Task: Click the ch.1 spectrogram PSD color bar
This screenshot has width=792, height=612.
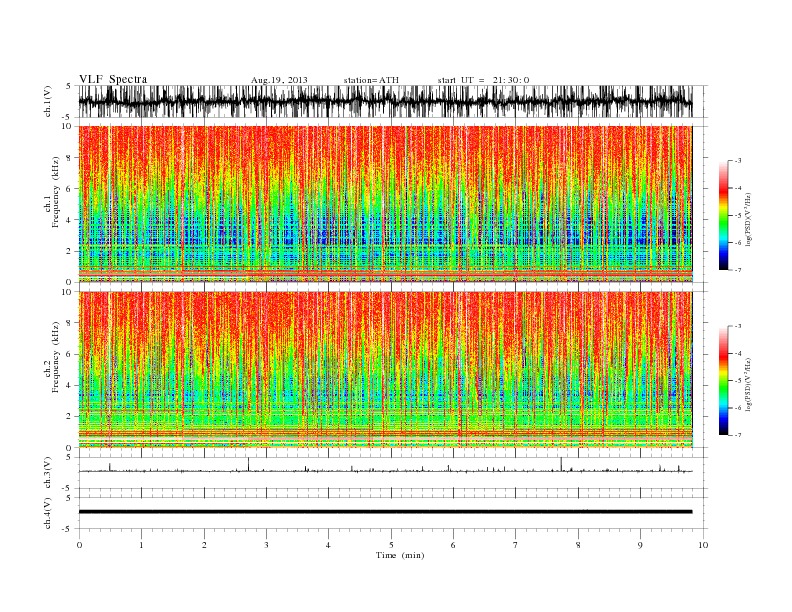Action: click(x=723, y=215)
